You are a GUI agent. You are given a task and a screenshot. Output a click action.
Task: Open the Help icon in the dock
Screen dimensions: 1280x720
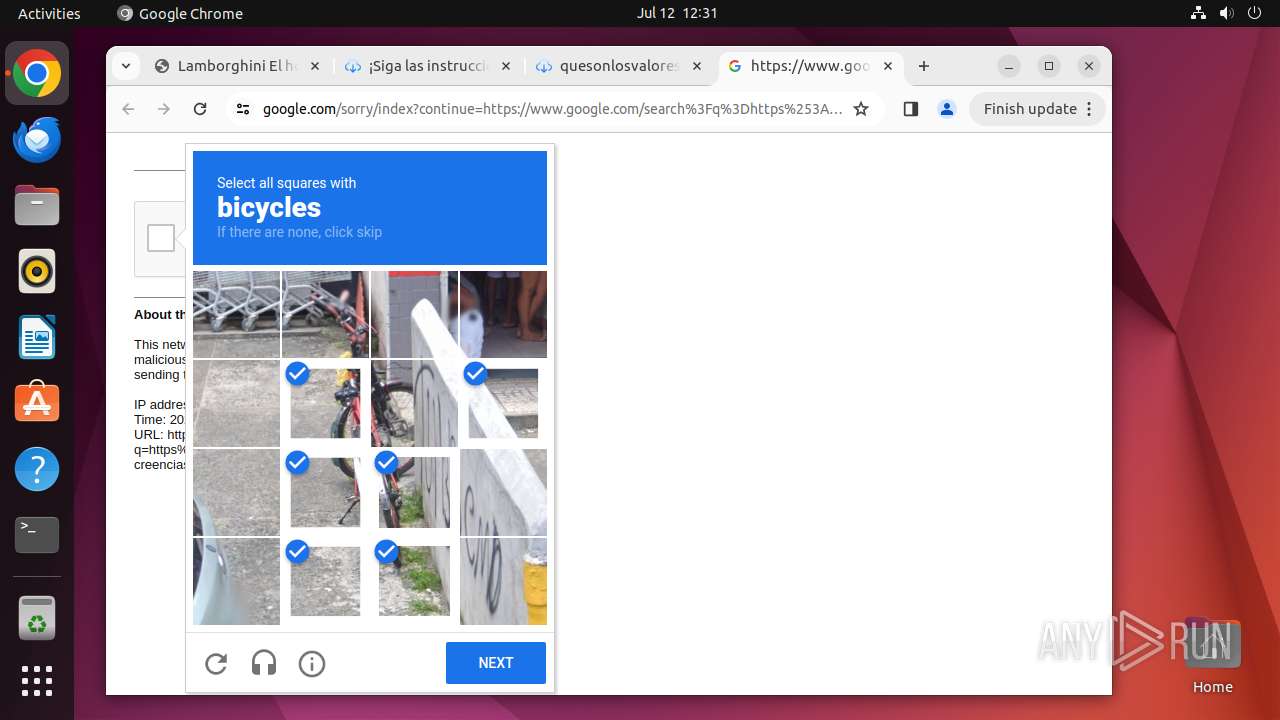pyautogui.click(x=37, y=469)
